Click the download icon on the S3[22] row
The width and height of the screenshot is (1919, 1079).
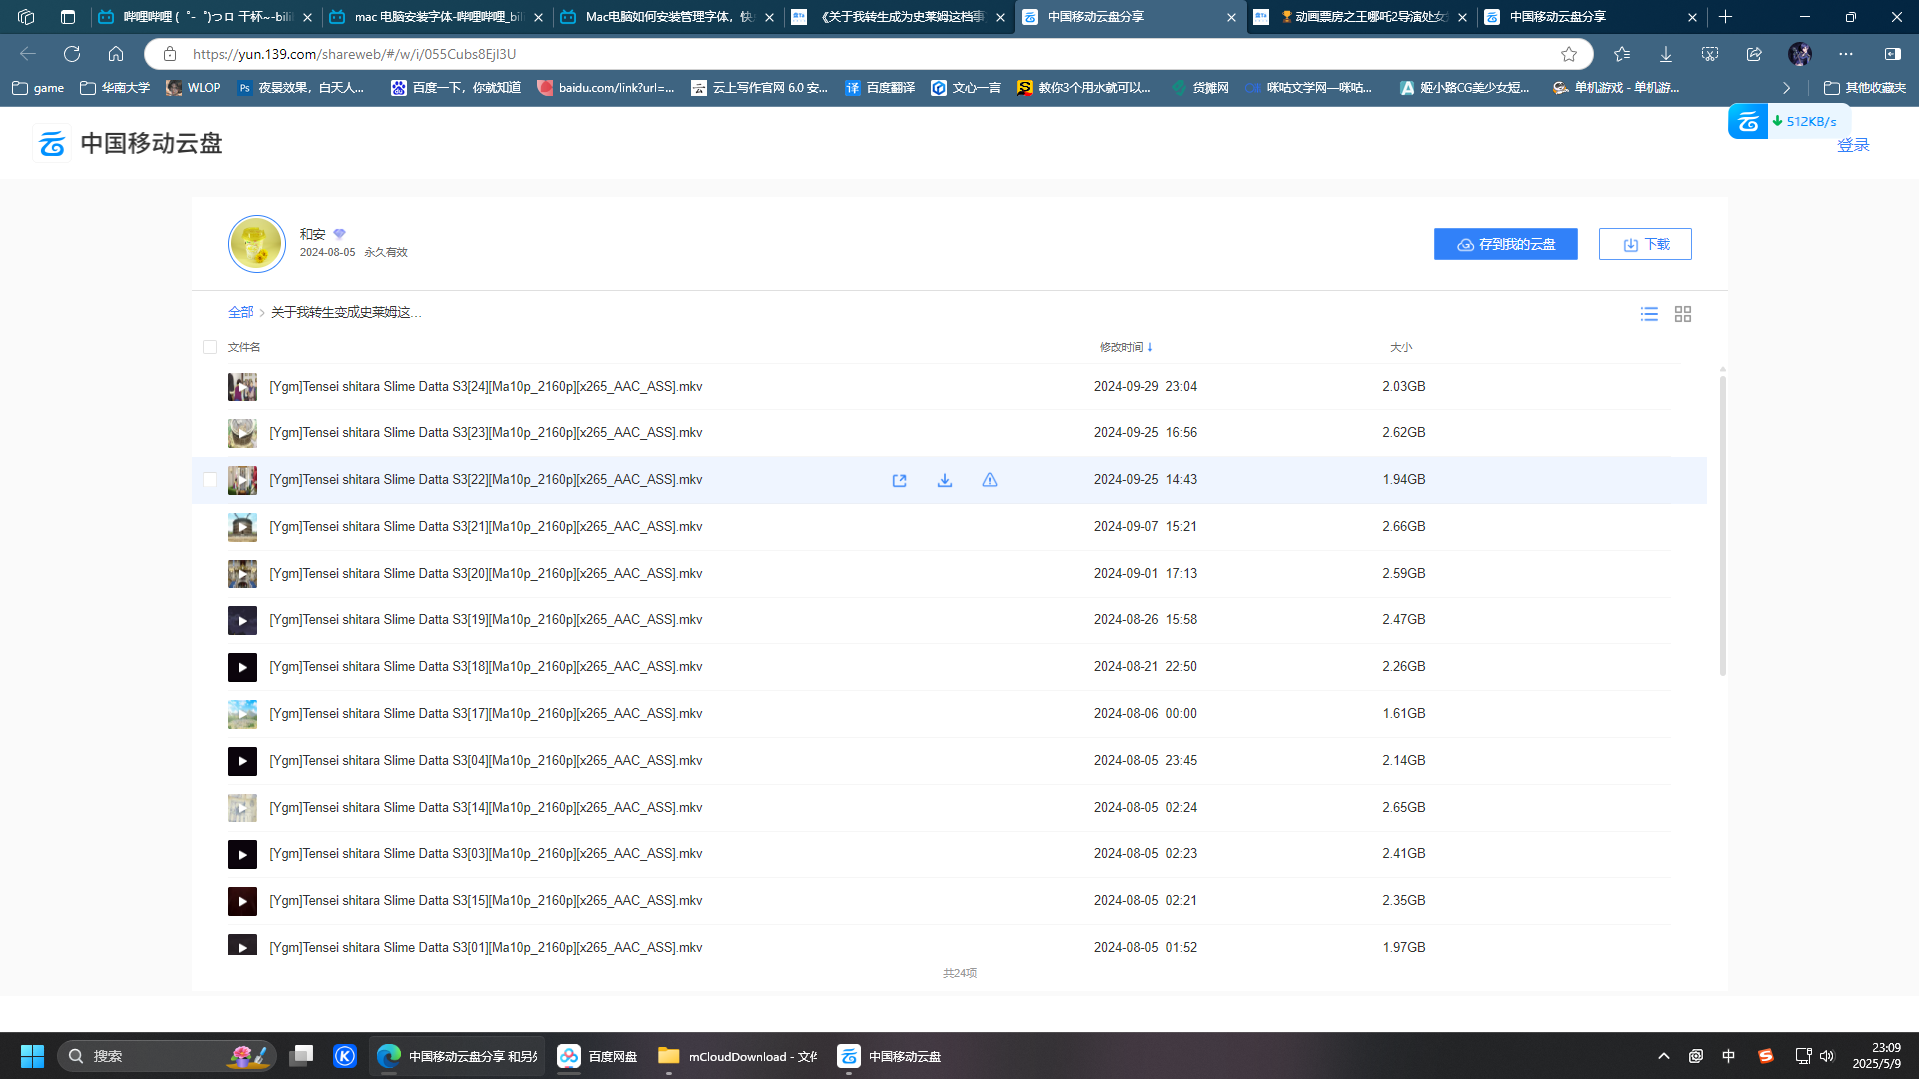click(x=944, y=481)
